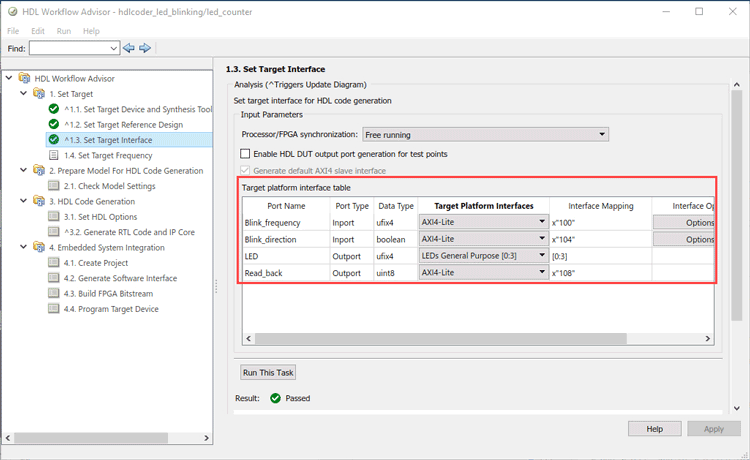Toggle Generate default AXI4 slave interface checkbox
Screen dimensions: 750x460
(246, 171)
